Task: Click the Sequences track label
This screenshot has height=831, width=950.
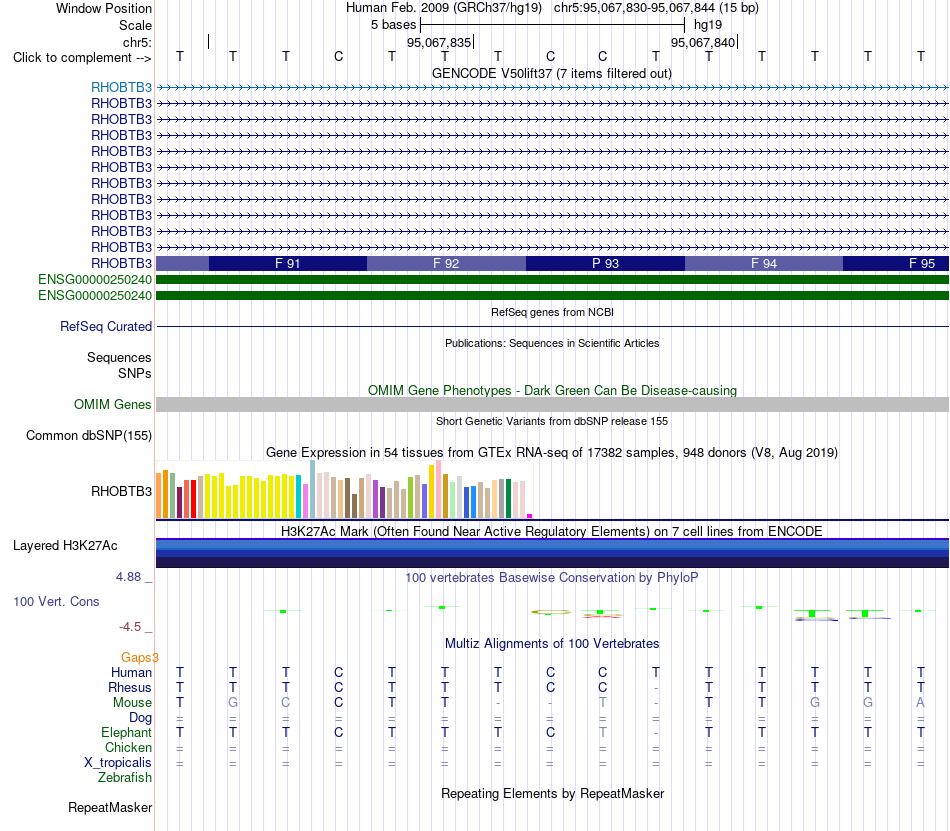Action: click(119, 357)
